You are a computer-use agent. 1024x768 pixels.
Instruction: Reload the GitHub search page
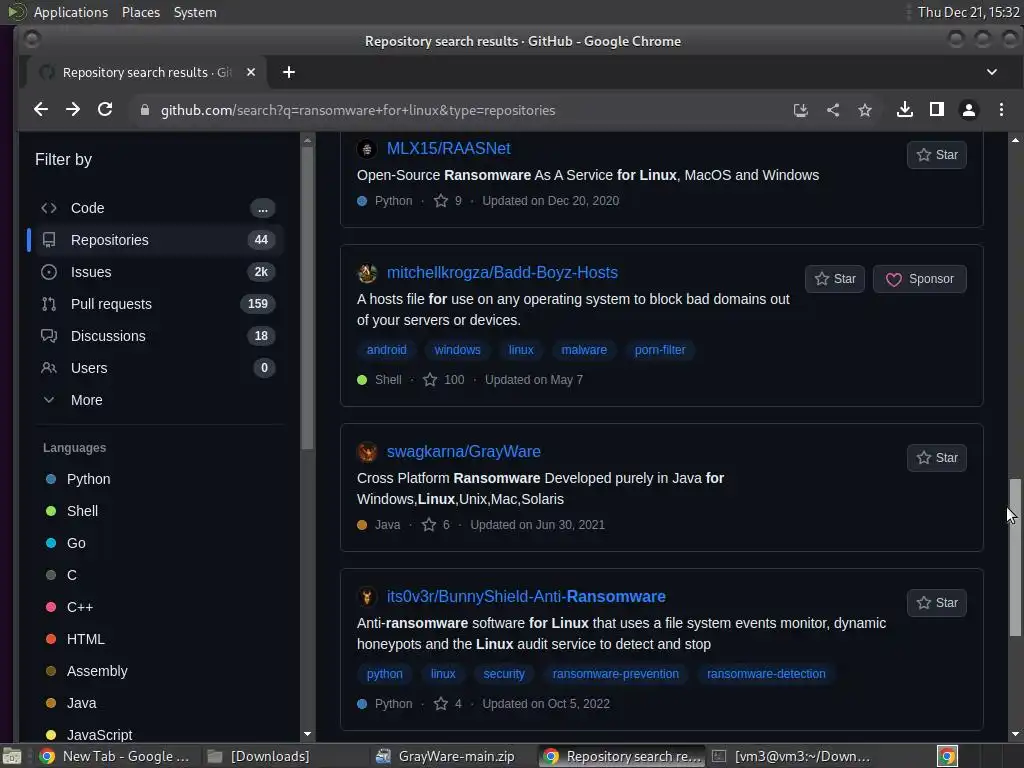[x=104, y=110]
